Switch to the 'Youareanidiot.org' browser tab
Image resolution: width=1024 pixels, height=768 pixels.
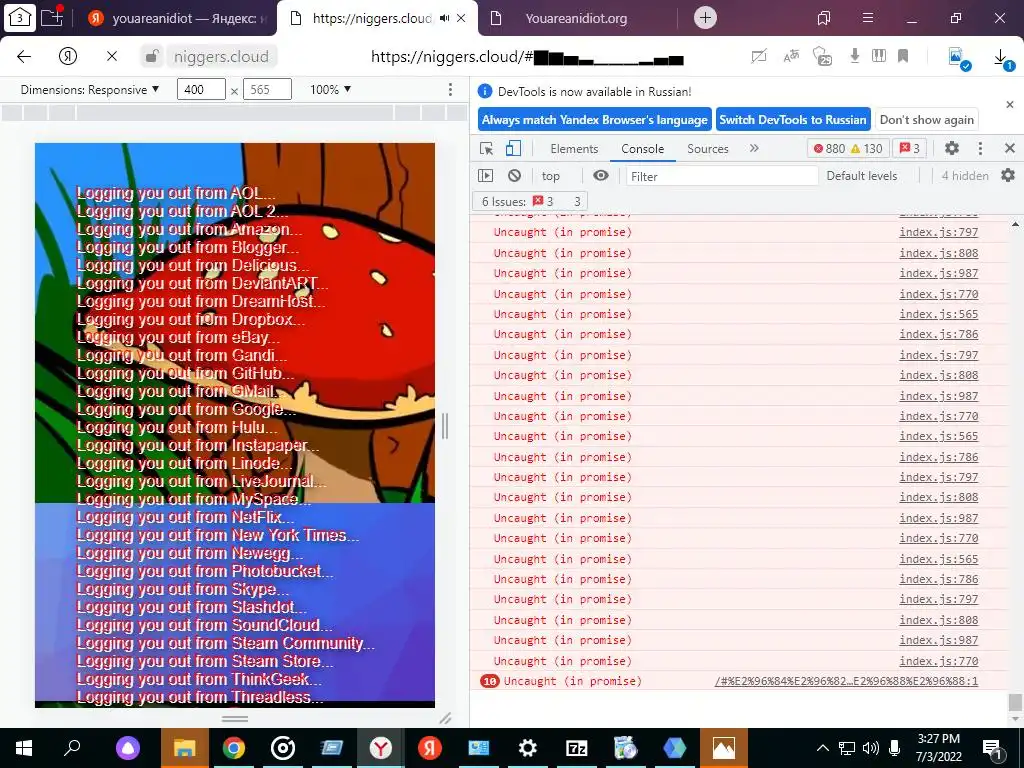576,18
